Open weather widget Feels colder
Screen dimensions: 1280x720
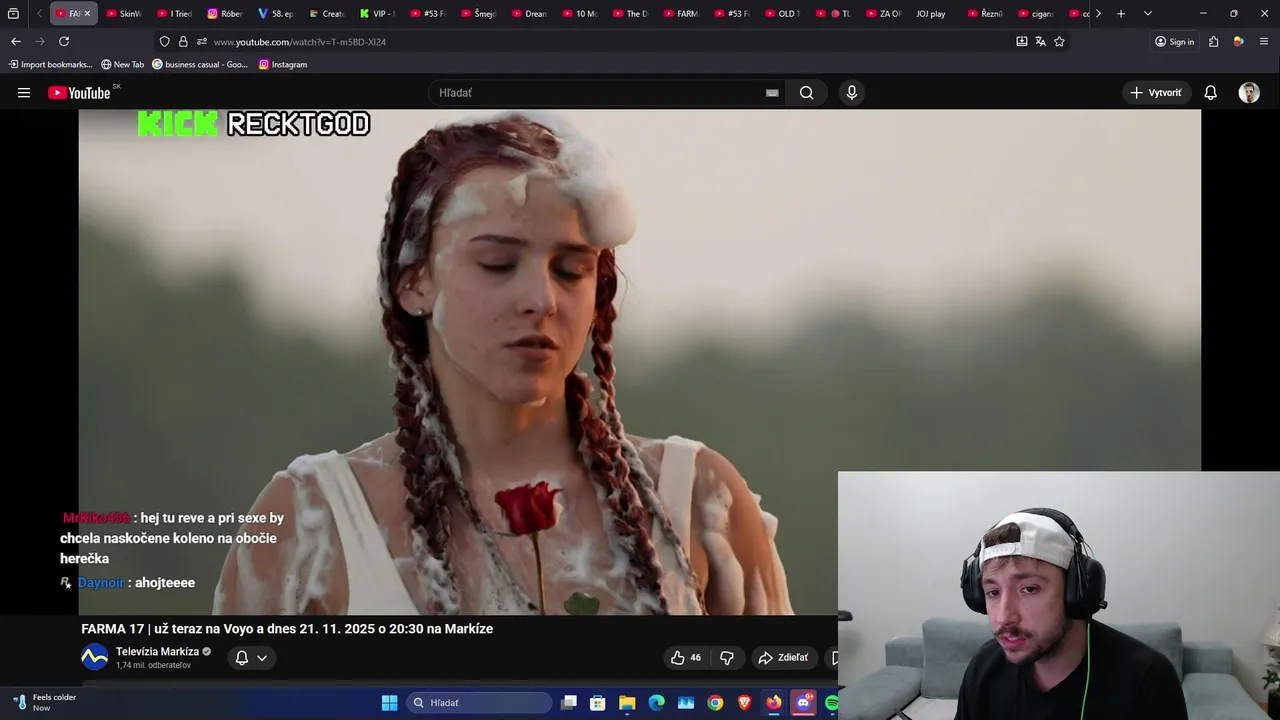point(45,702)
